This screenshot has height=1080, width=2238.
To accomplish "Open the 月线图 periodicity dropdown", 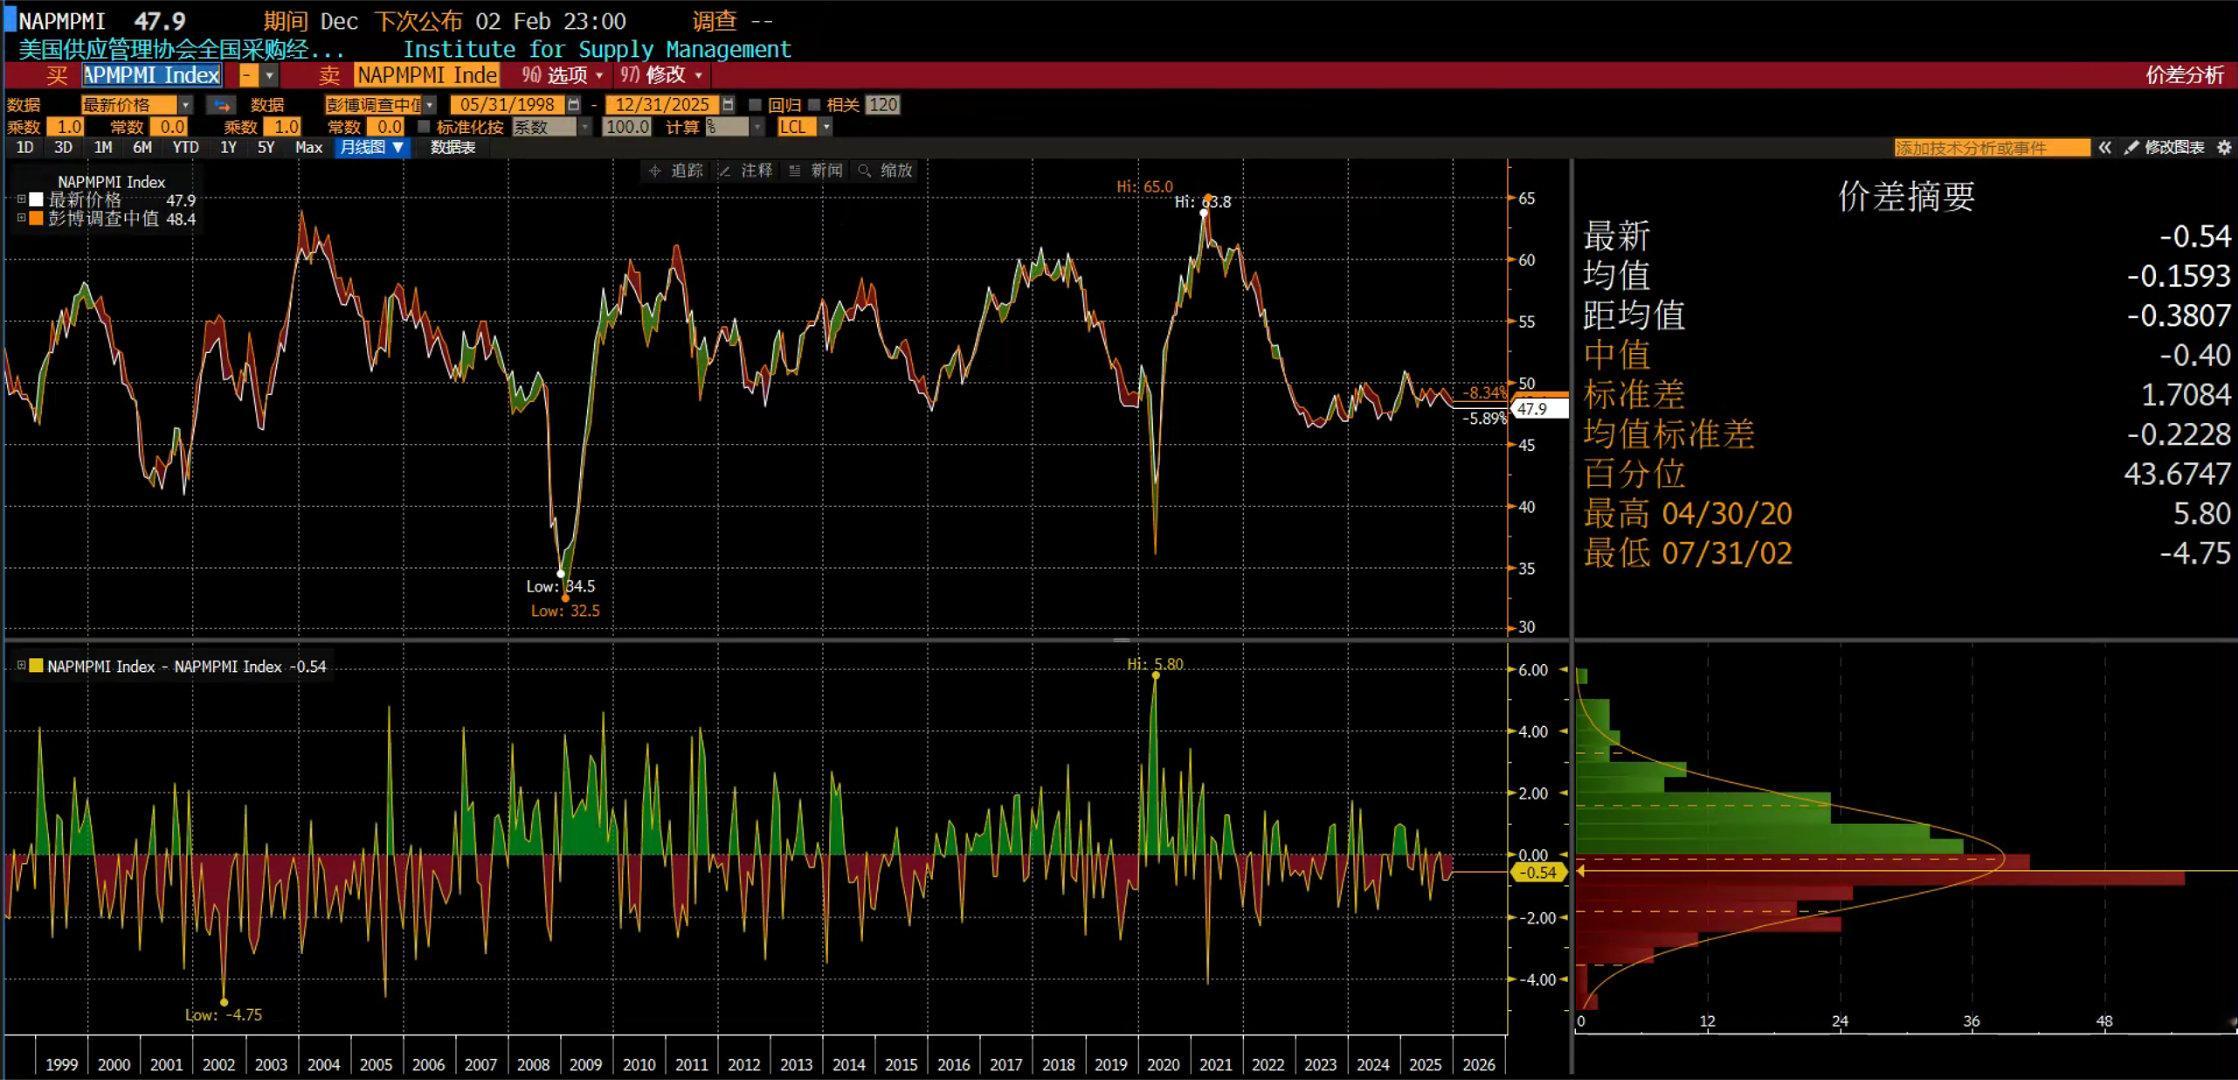I will 371,147.
